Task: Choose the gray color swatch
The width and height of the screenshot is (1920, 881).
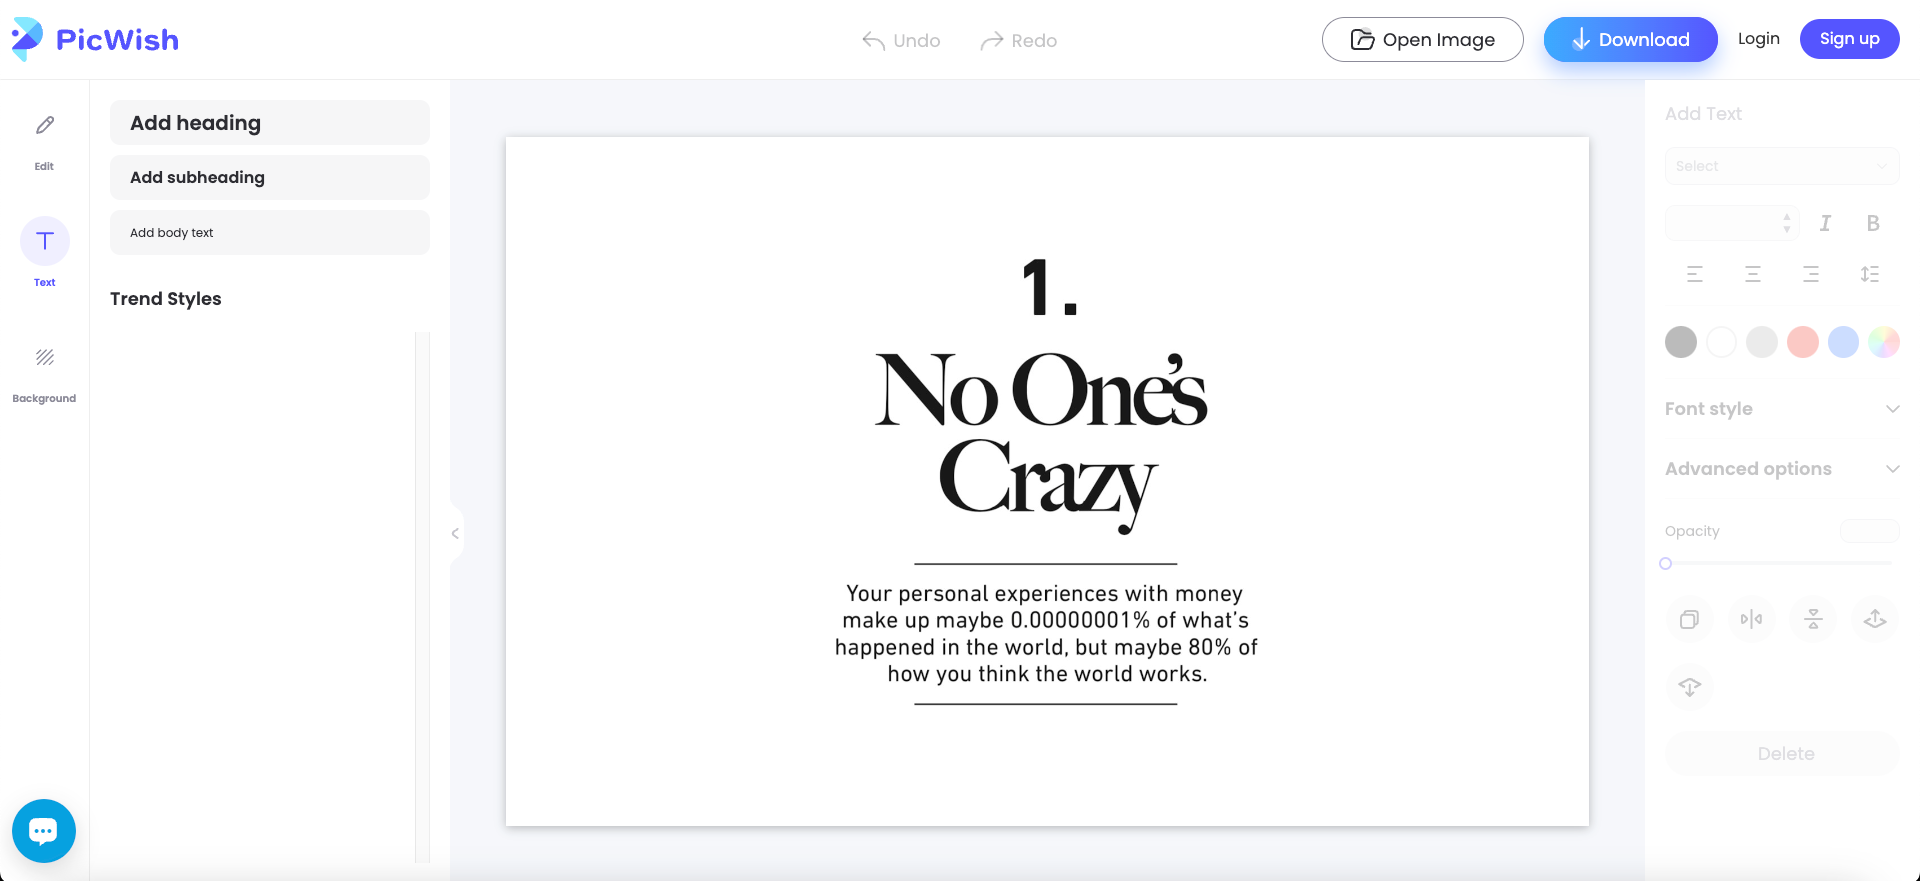Action: (1681, 342)
